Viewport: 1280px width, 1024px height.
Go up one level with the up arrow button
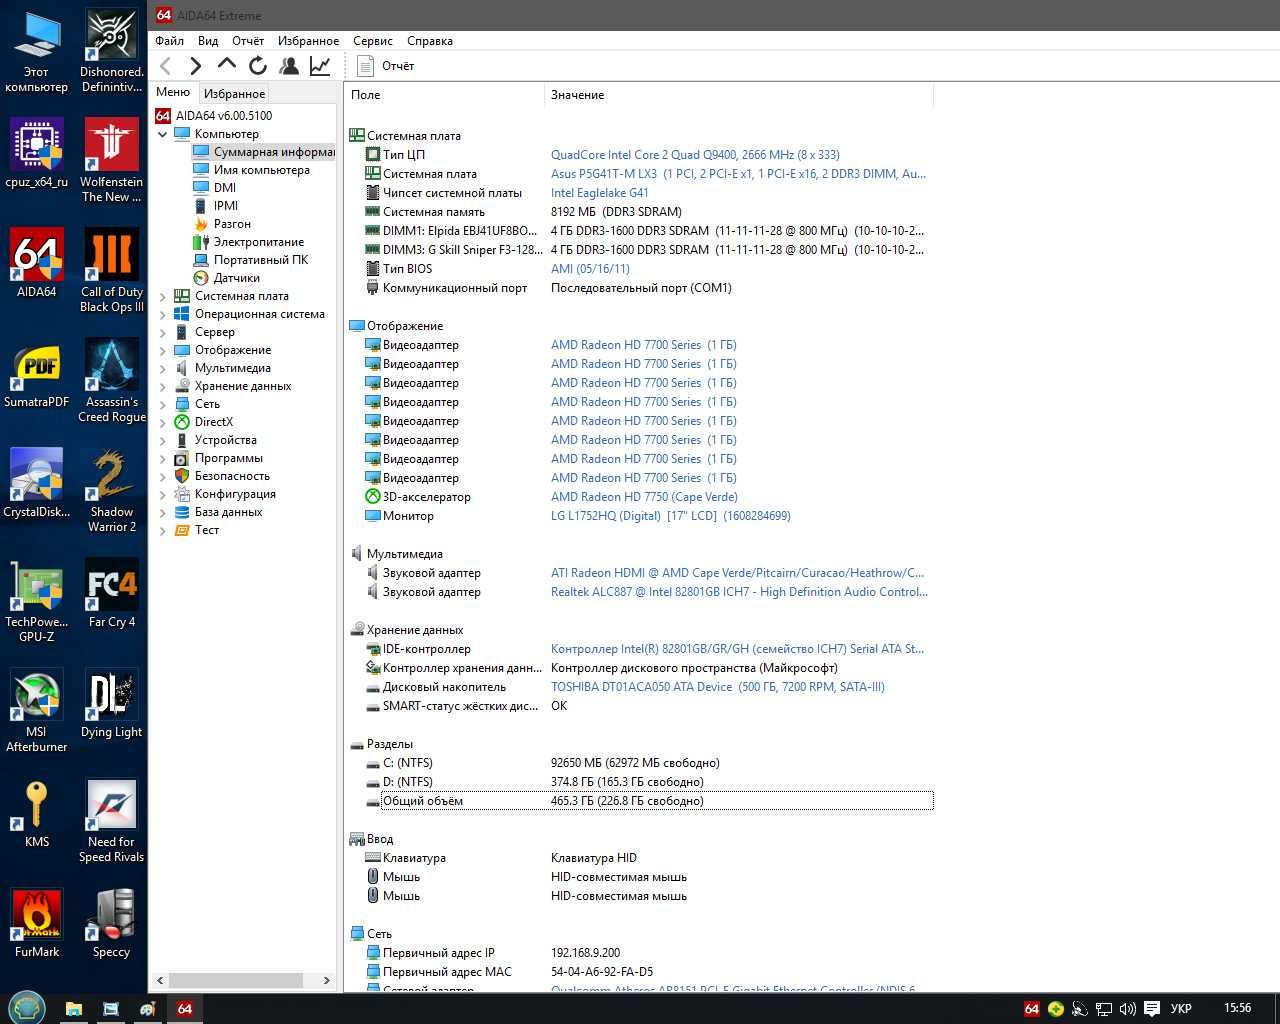[x=227, y=65]
